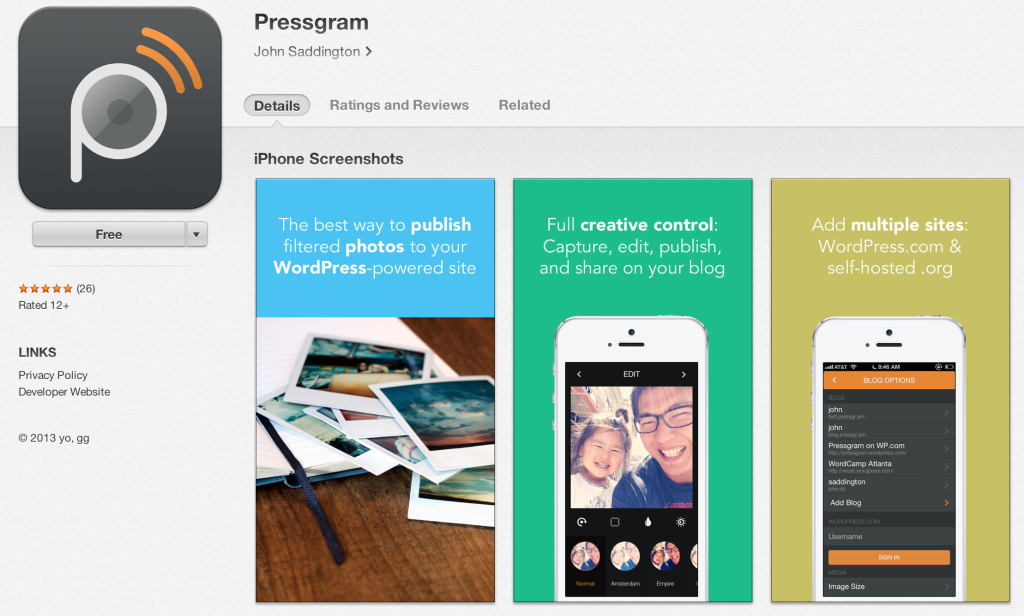Viewport: 1024px width, 616px height.
Task: Open the Related tab
Action: click(x=524, y=105)
